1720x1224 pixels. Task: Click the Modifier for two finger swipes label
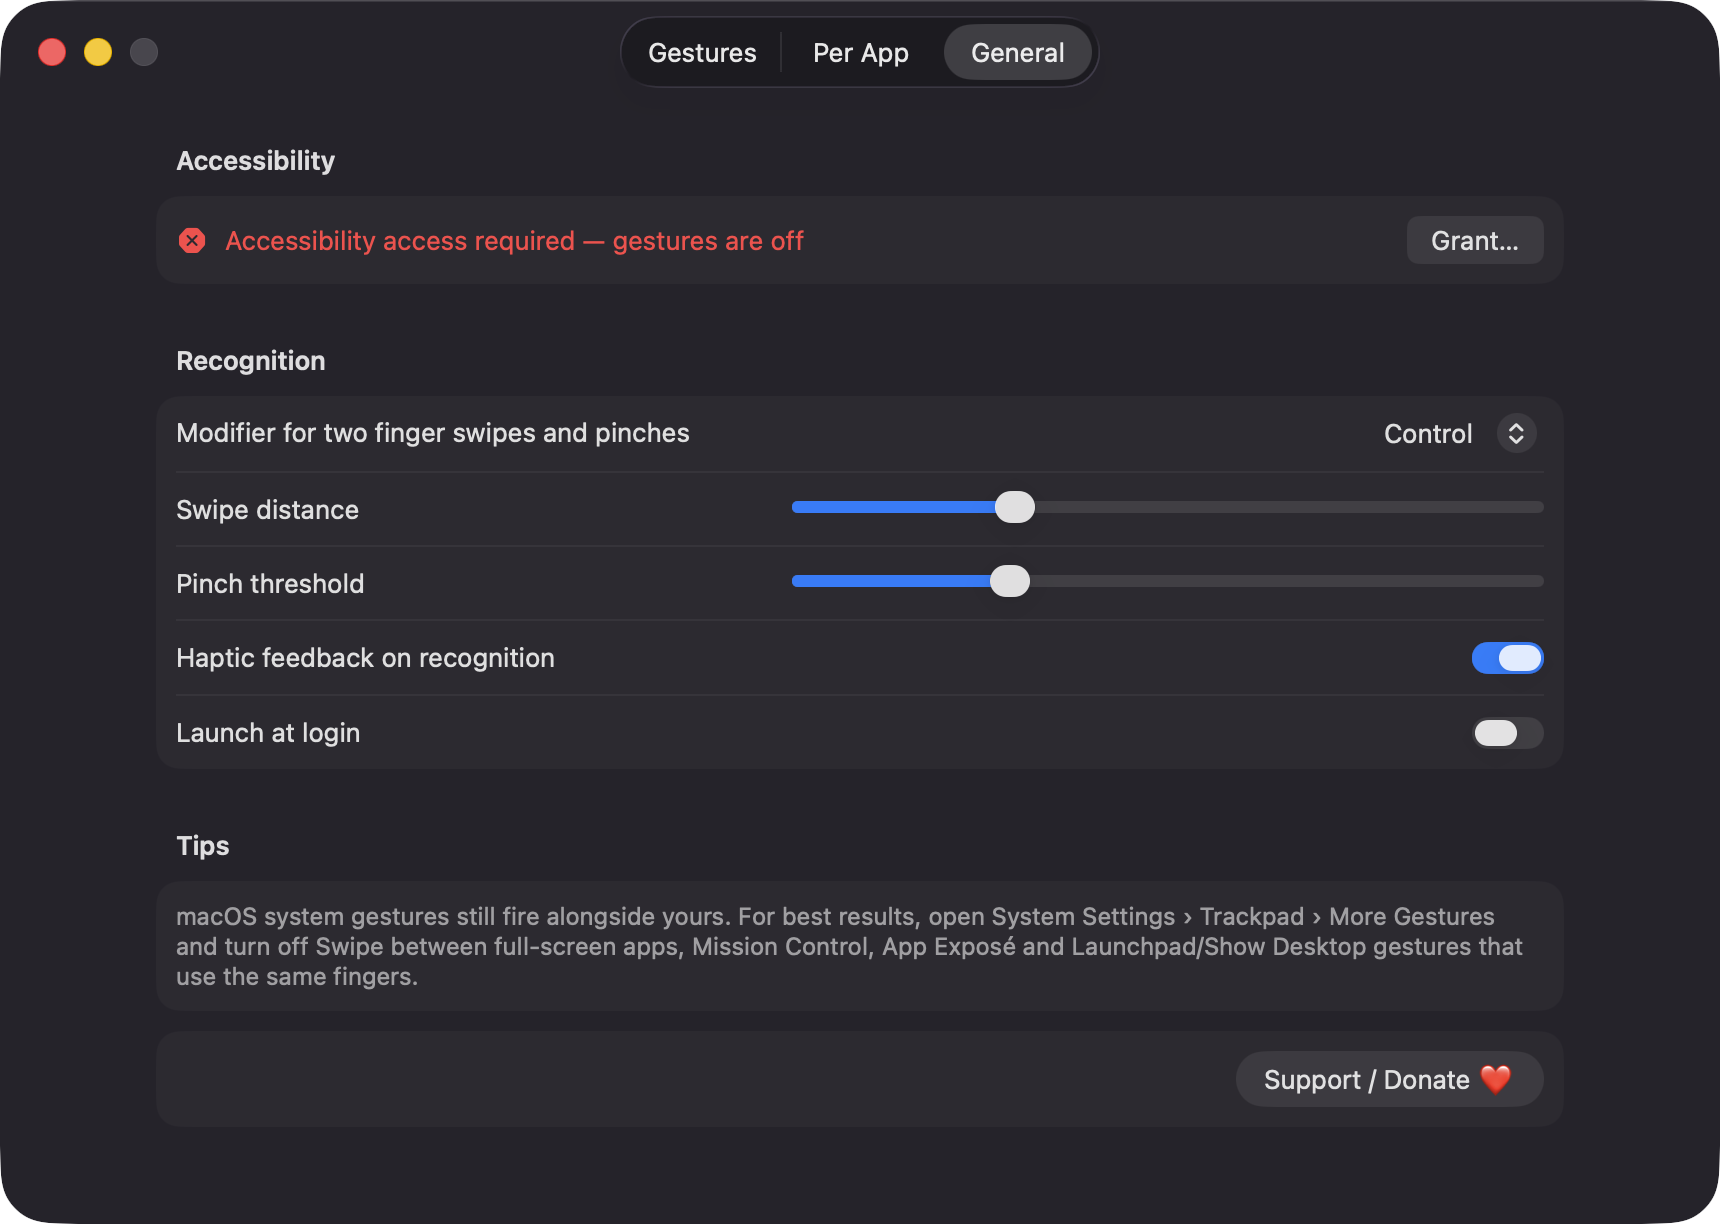(x=433, y=433)
